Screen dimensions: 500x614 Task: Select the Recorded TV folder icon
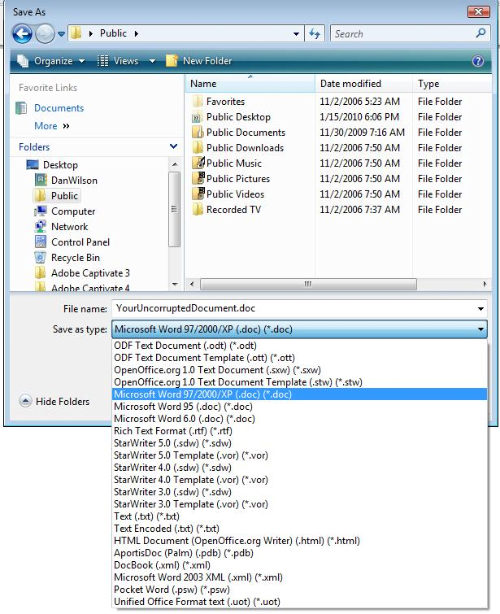point(197,209)
